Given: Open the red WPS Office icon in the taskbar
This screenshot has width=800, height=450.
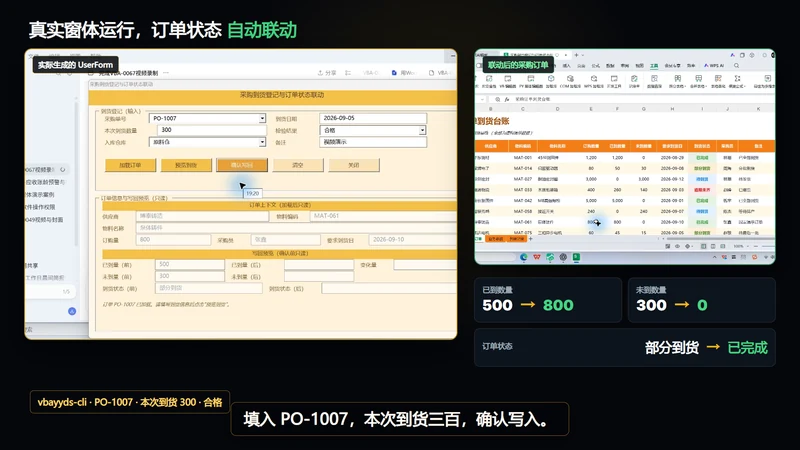Looking at the screenshot, I should (537, 257).
